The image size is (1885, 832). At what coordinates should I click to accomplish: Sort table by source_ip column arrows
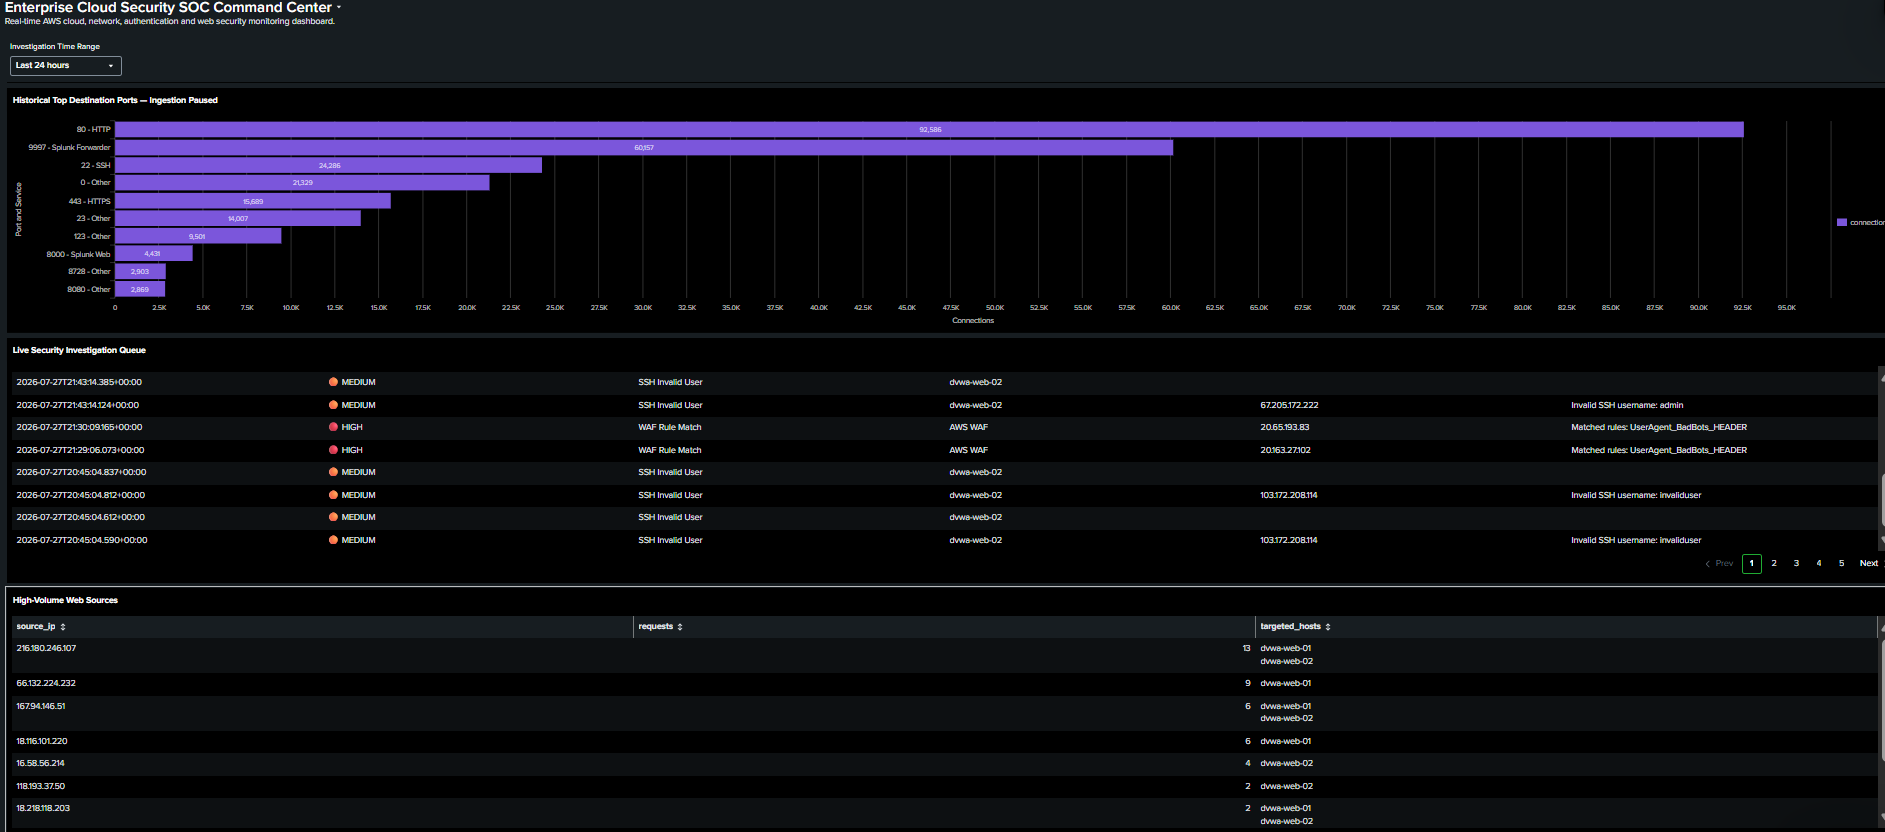tap(63, 627)
